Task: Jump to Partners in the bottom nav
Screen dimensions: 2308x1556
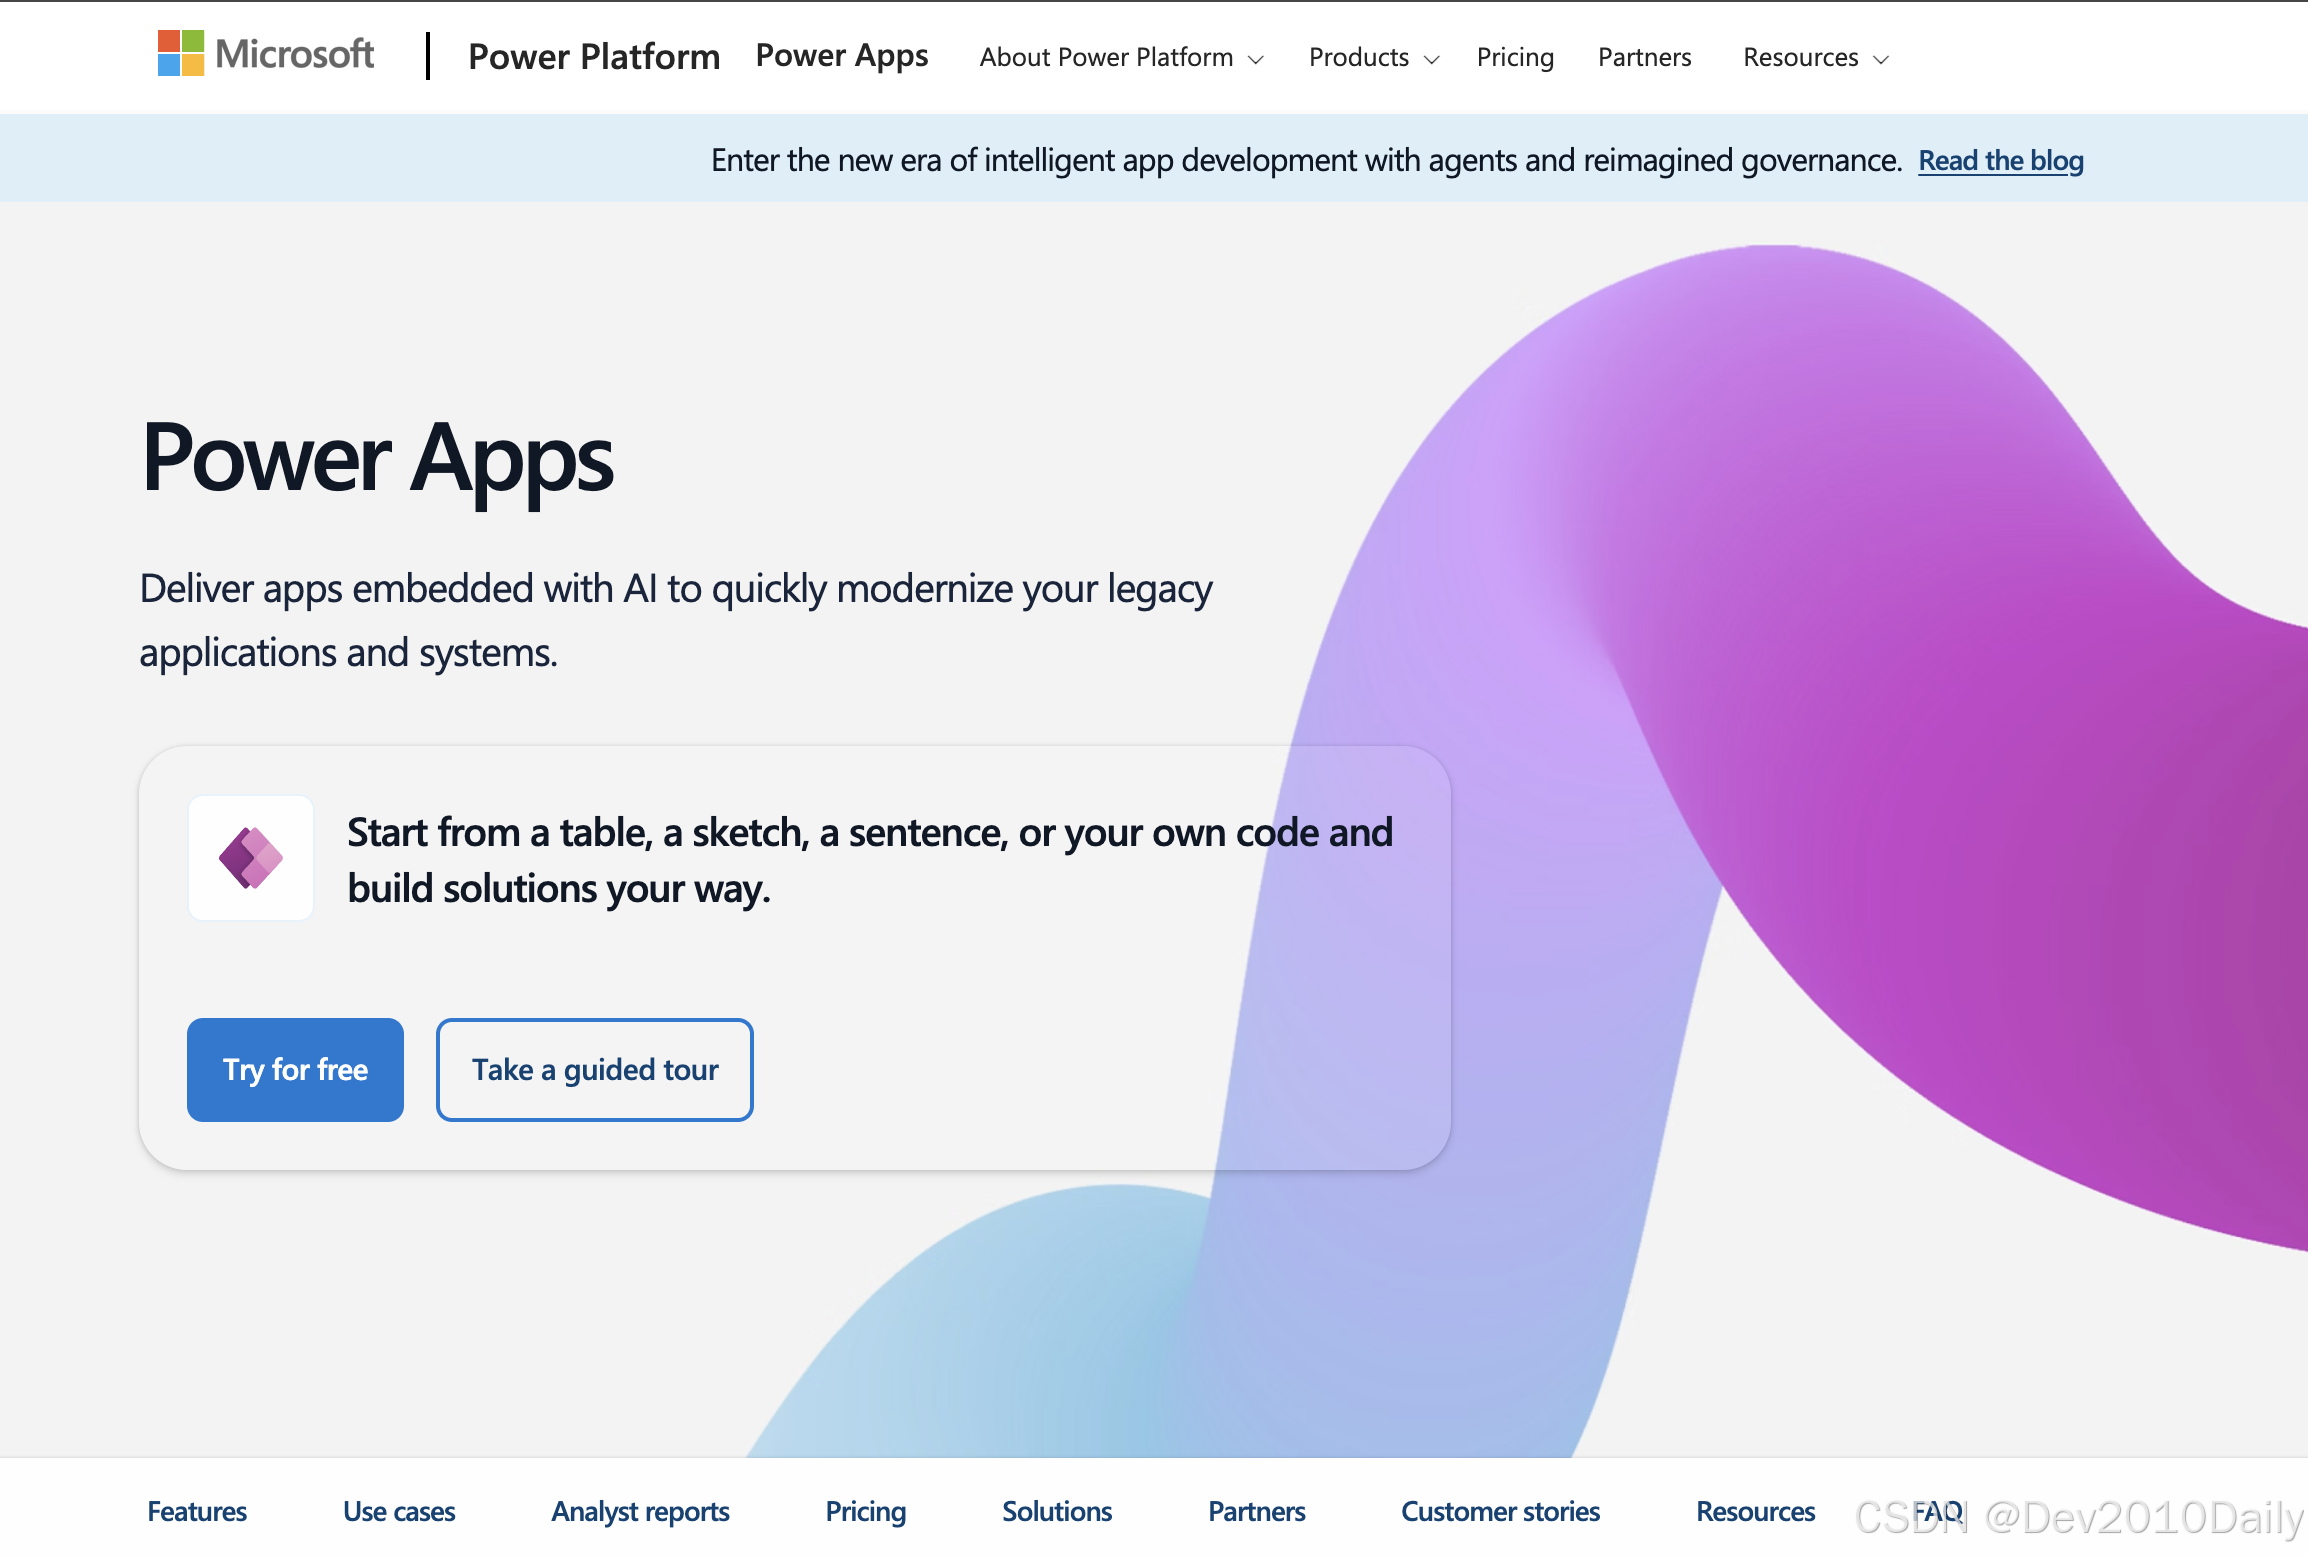Action: (x=1257, y=1511)
